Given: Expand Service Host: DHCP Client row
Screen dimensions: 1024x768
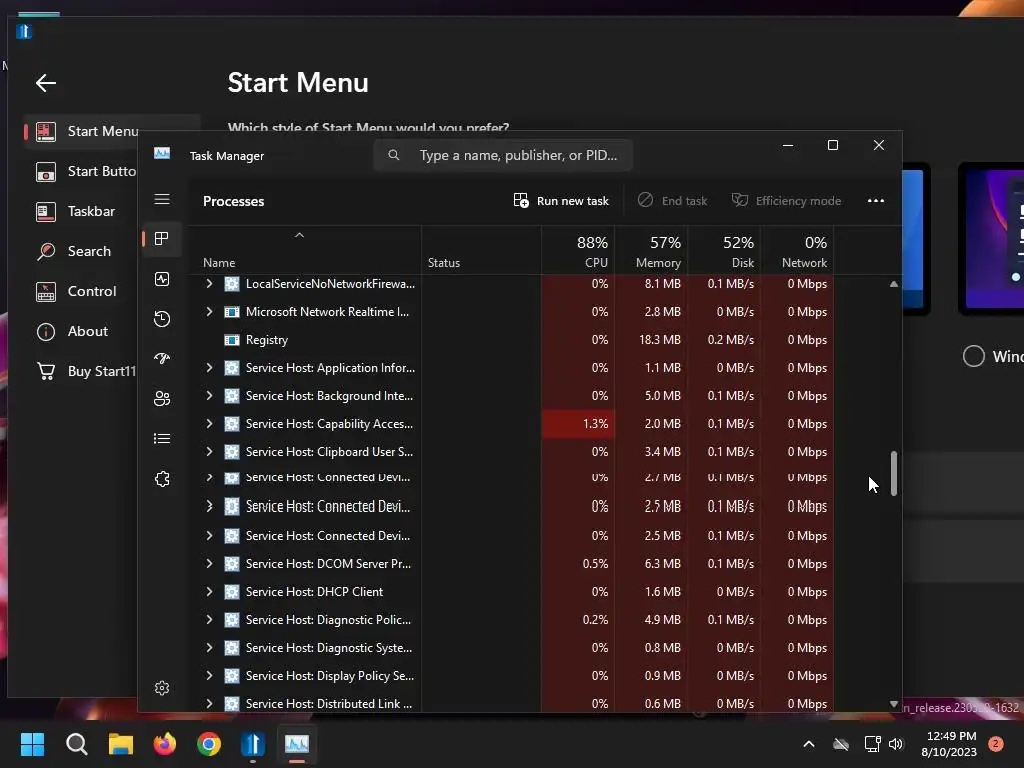Looking at the screenshot, I should tap(209, 592).
